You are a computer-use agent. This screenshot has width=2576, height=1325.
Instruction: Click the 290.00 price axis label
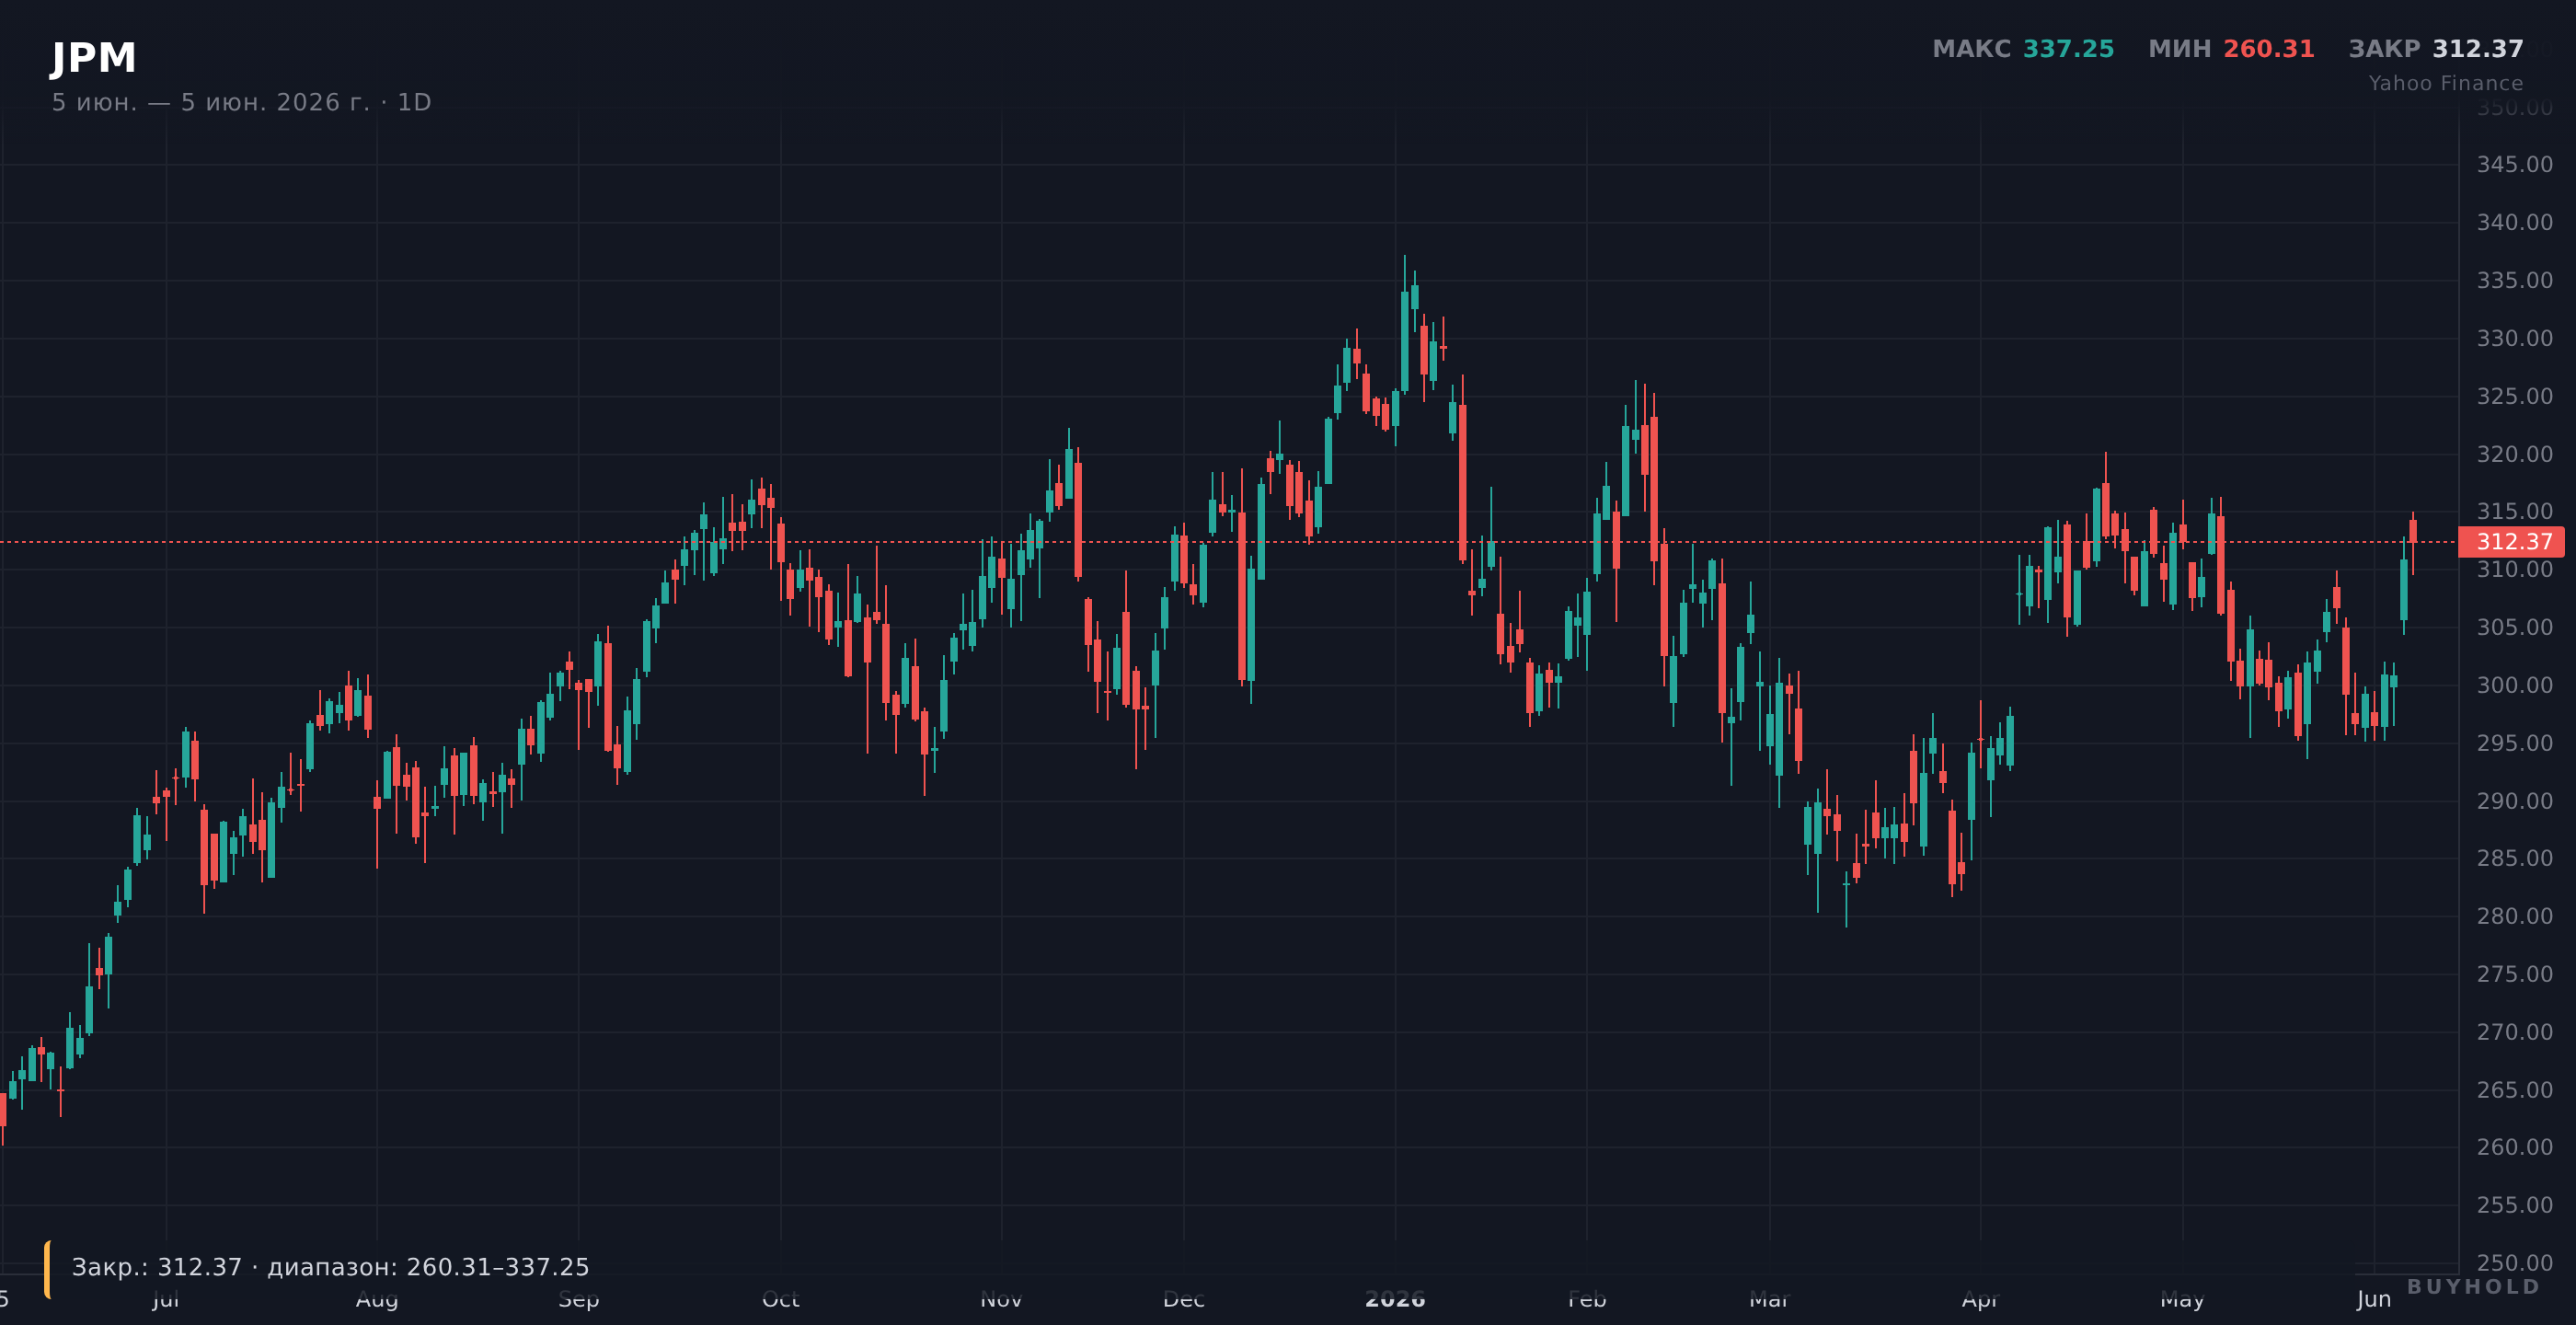click(2514, 801)
